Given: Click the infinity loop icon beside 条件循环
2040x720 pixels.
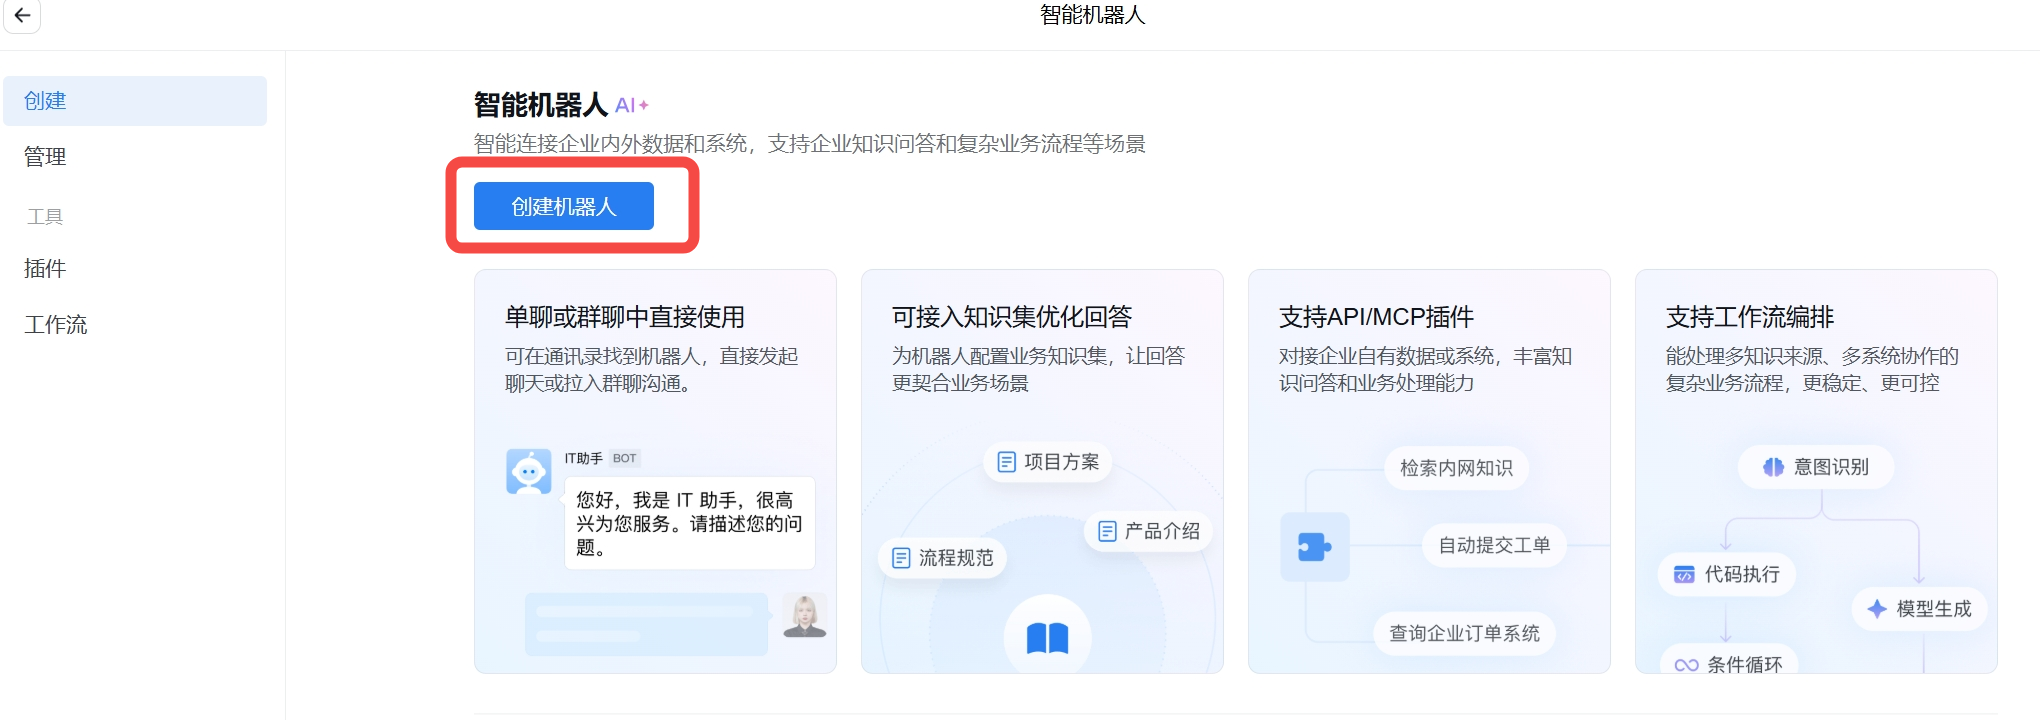Looking at the screenshot, I should [x=1686, y=665].
